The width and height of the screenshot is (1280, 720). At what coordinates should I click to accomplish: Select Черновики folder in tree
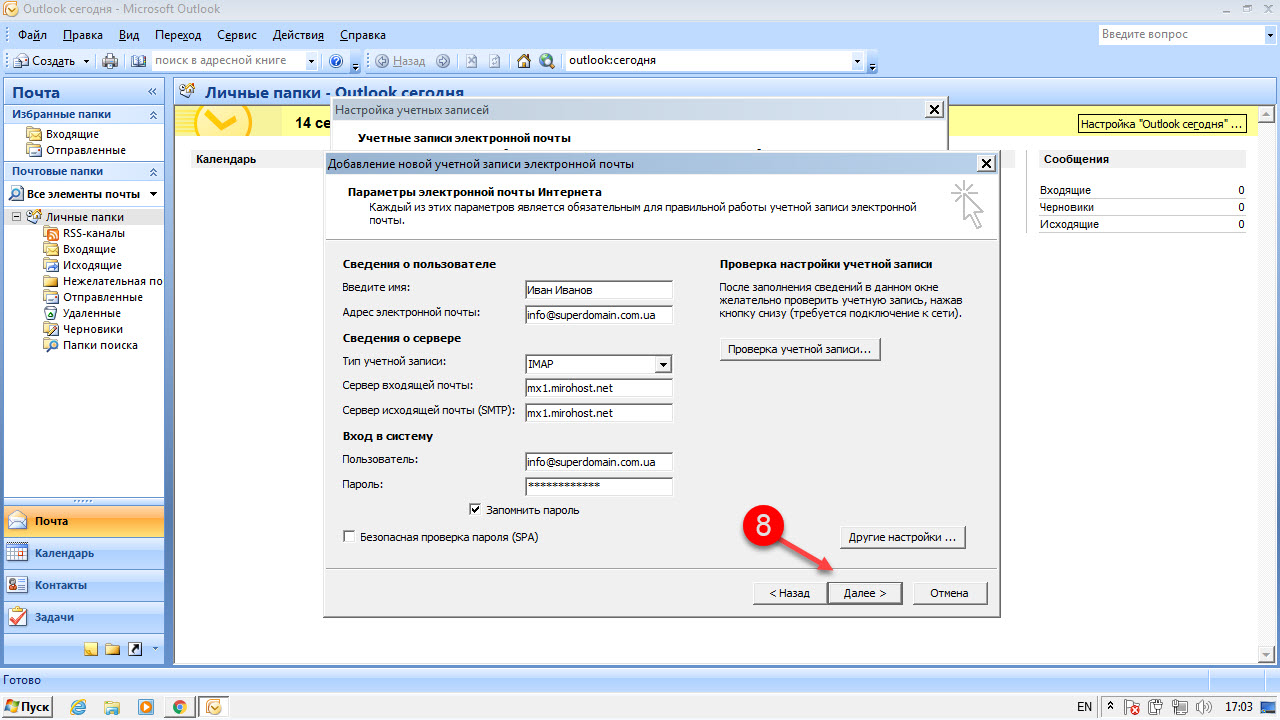(x=93, y=329)
